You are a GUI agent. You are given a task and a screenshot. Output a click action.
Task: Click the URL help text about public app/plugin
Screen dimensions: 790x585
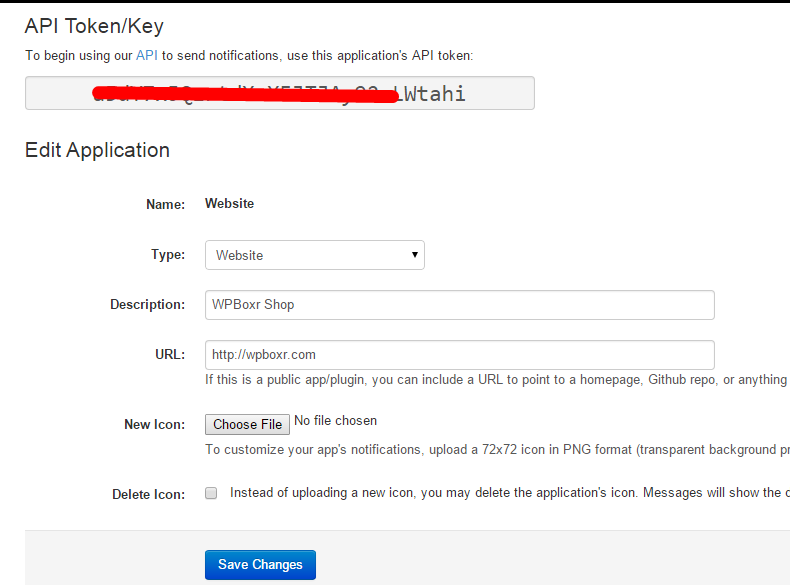click(496, 379)
